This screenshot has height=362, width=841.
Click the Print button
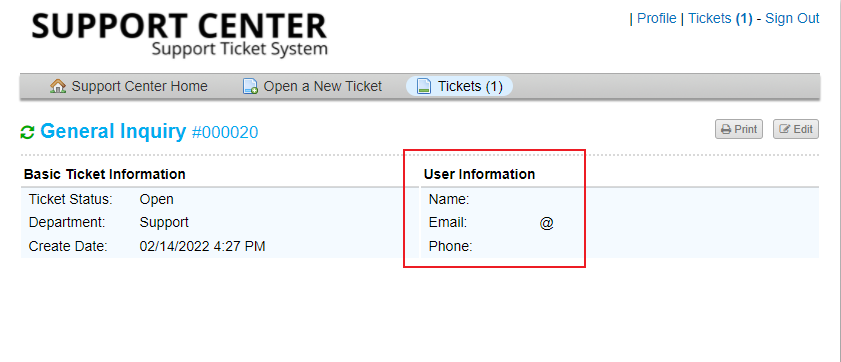[739, 129]
